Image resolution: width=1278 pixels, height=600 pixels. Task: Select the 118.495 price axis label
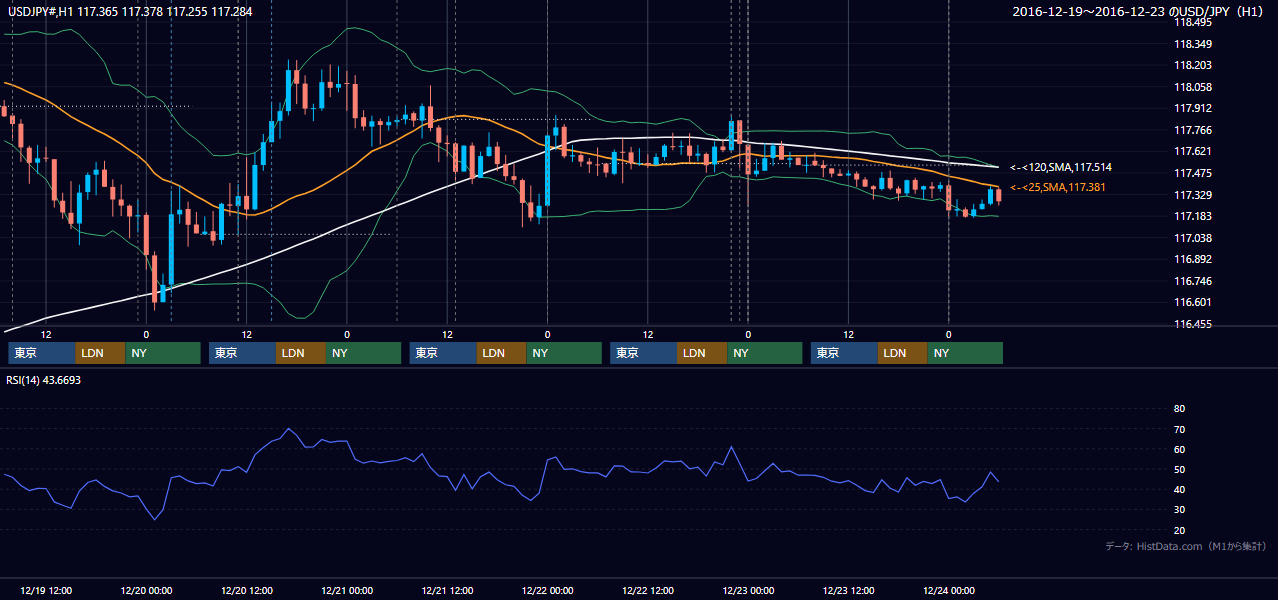click(x=1193, y=22)
